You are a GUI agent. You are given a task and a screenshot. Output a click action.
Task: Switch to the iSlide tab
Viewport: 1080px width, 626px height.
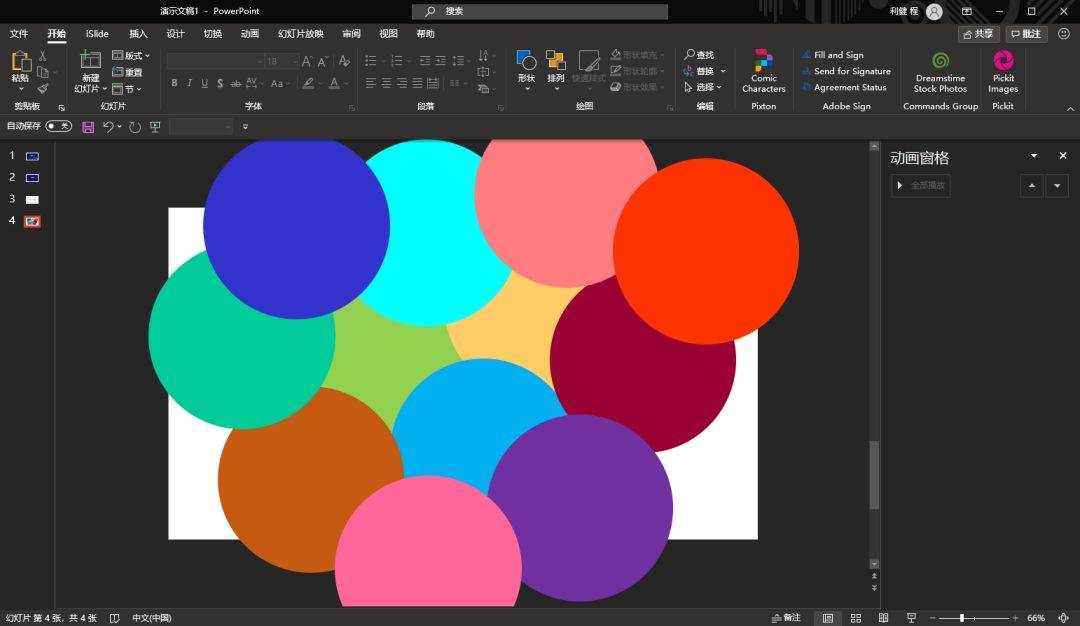click(x=97, y=33)
